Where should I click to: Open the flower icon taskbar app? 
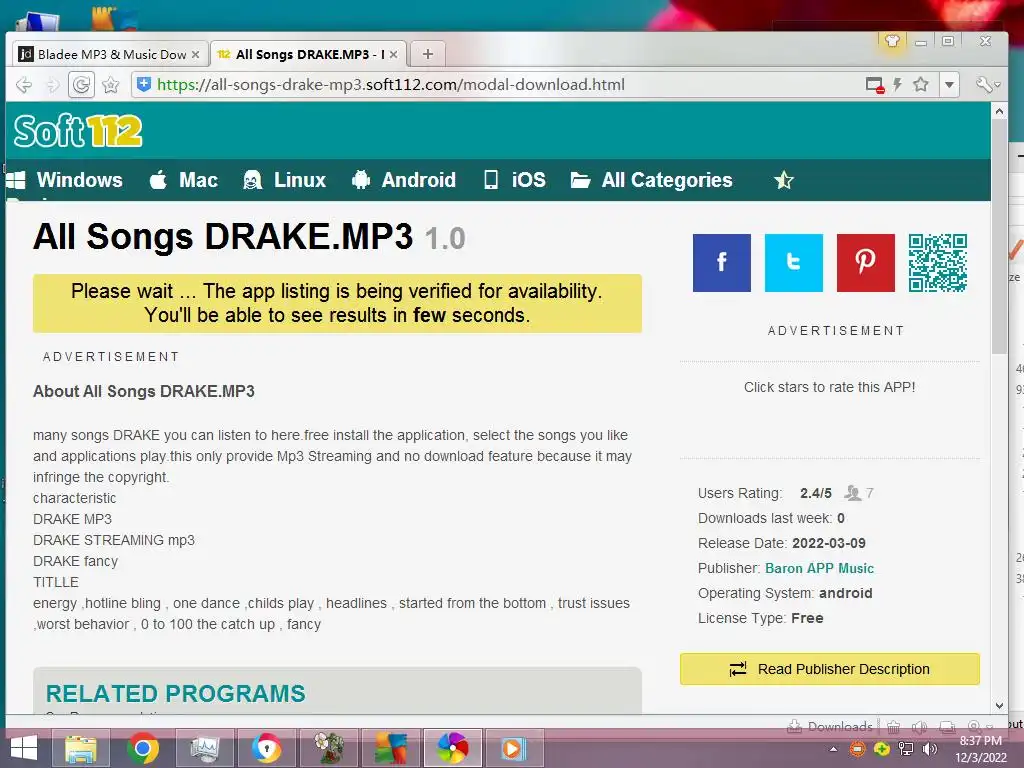(328, 748)
